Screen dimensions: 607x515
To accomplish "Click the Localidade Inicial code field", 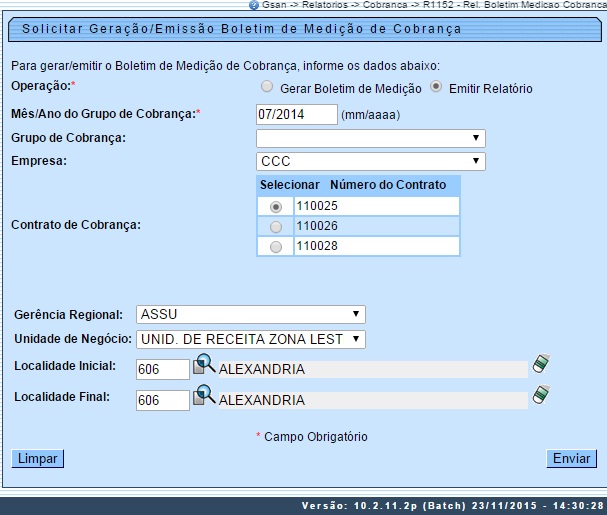I will click(x=162, y=370).
